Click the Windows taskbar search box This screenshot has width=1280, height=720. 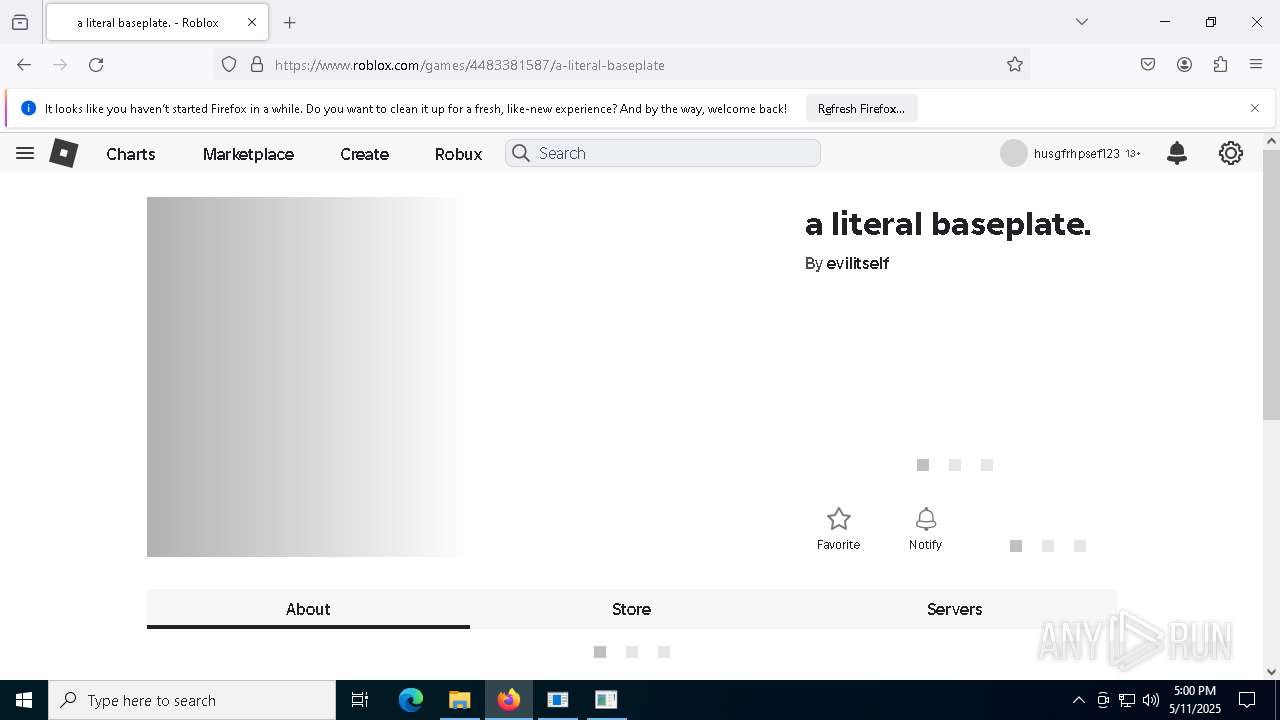coord(192,700)
